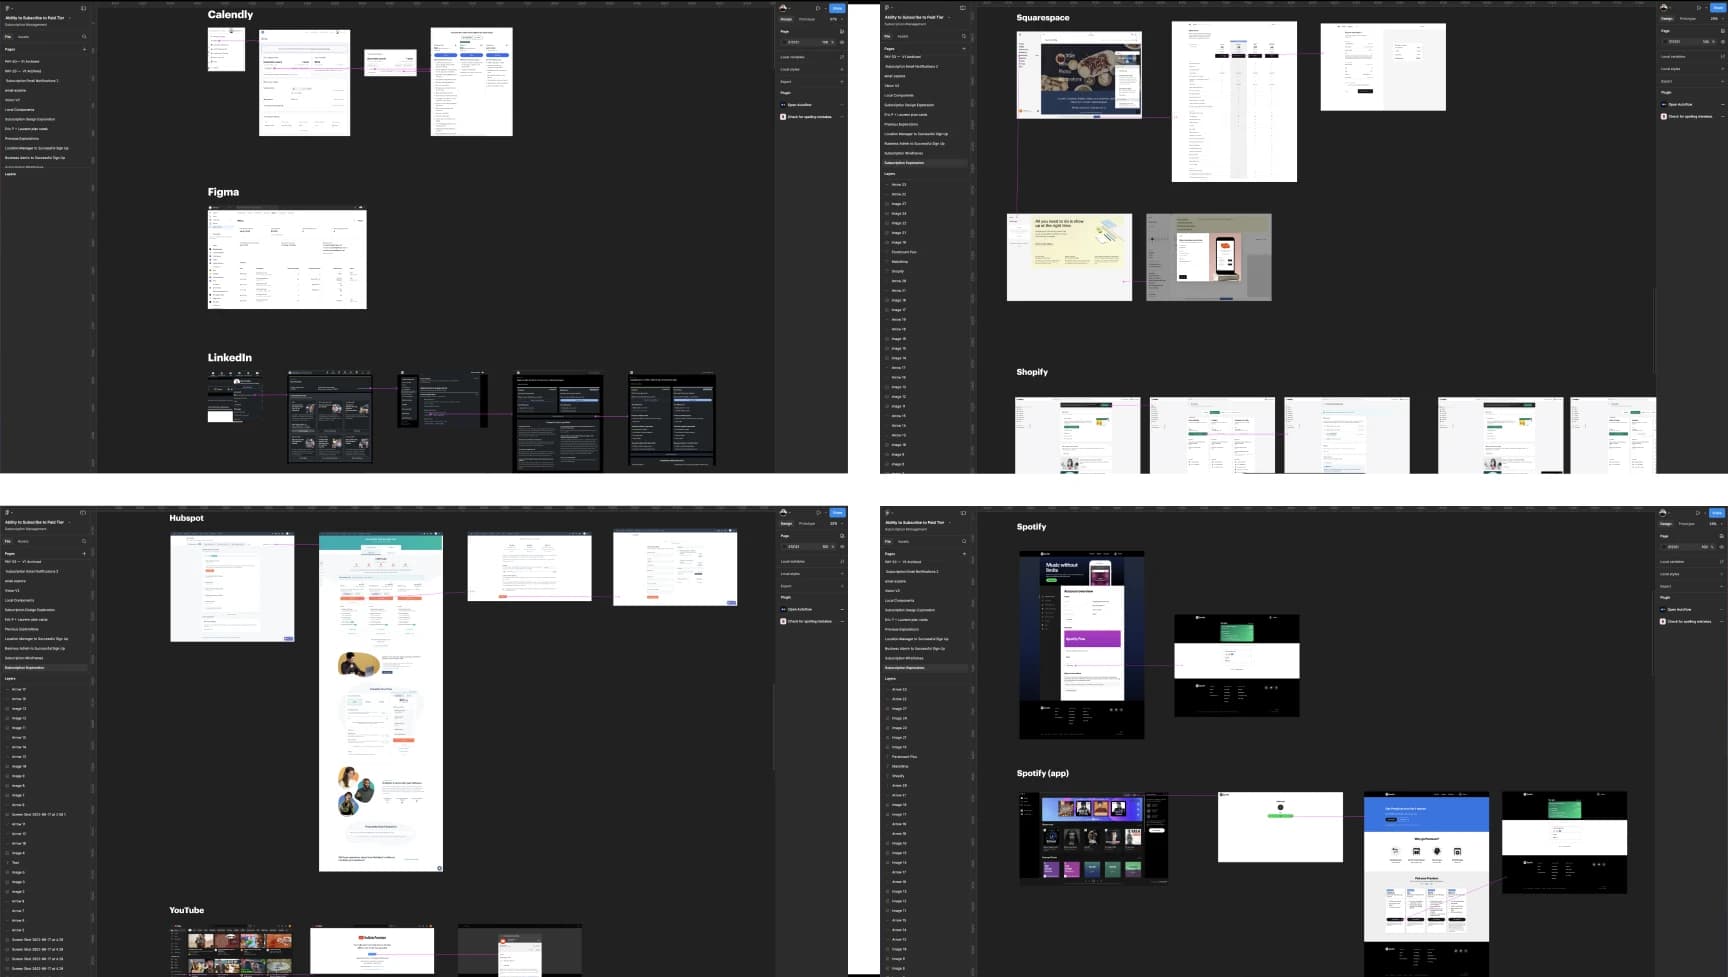
Task: Open the zoom percentage dropdown in the Spotify window
Action: 1714,523
